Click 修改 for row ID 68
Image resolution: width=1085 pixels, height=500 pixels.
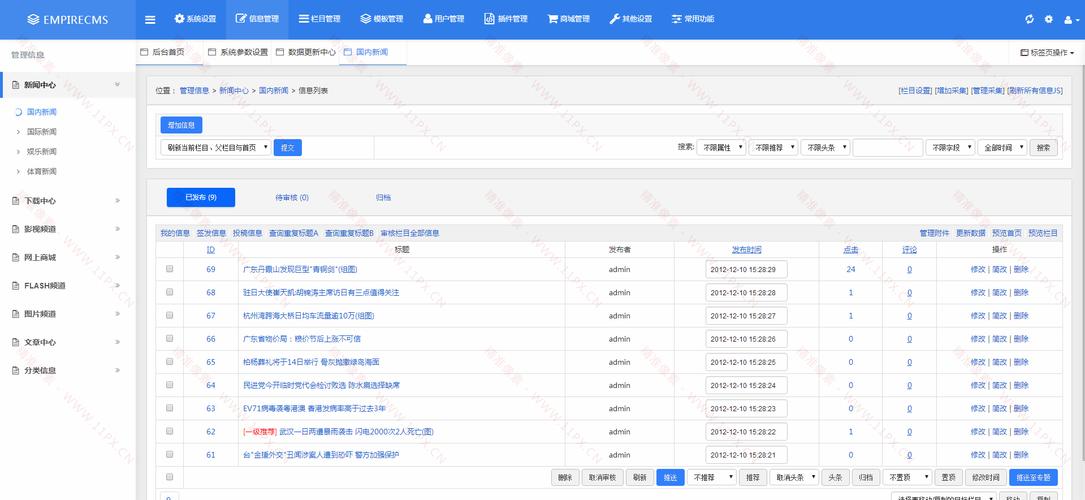coord(978,293)
